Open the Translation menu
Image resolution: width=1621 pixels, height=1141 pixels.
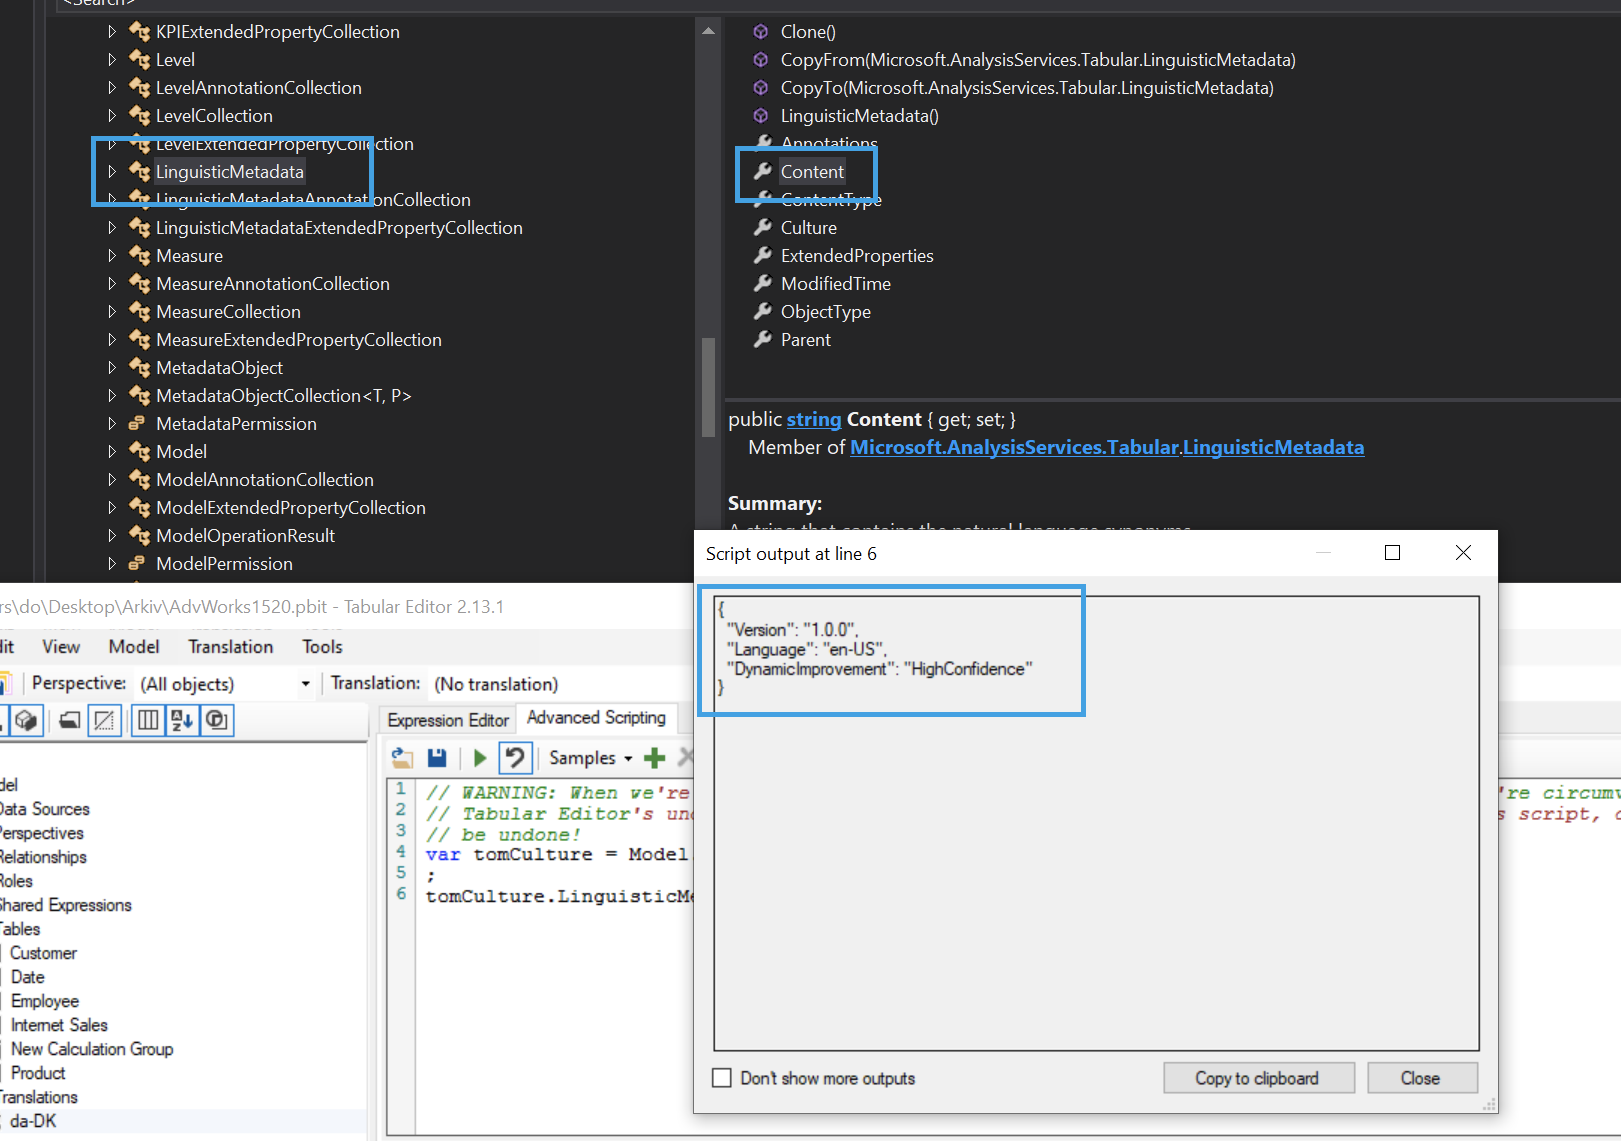pos(230,646)
